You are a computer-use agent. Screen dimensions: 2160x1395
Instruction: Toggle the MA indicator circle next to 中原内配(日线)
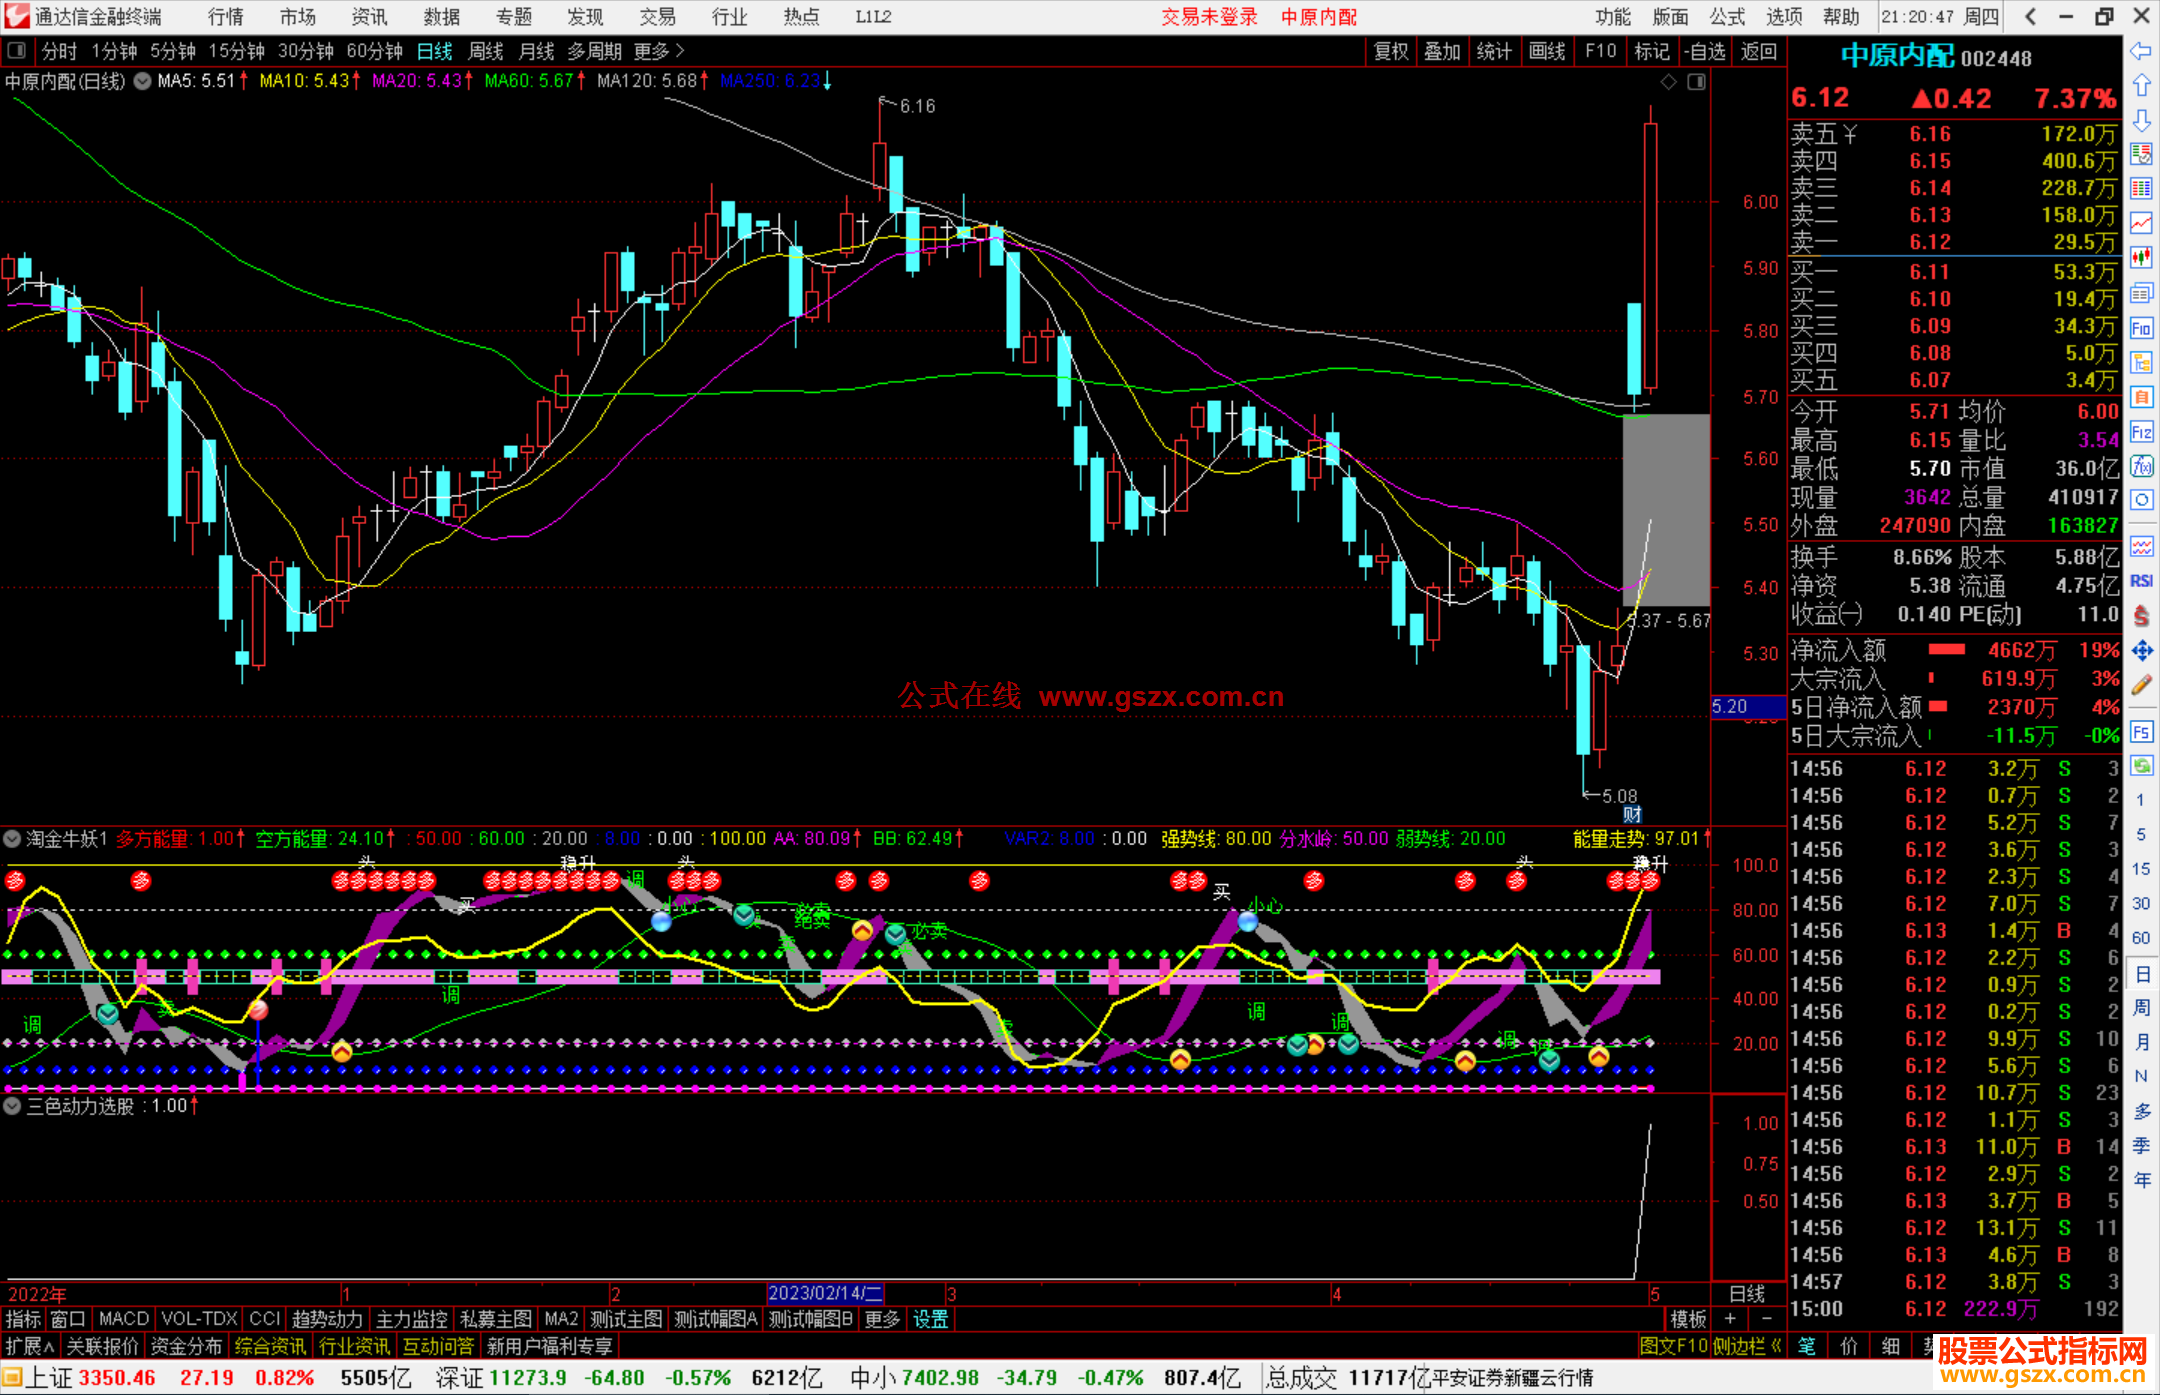142,81
